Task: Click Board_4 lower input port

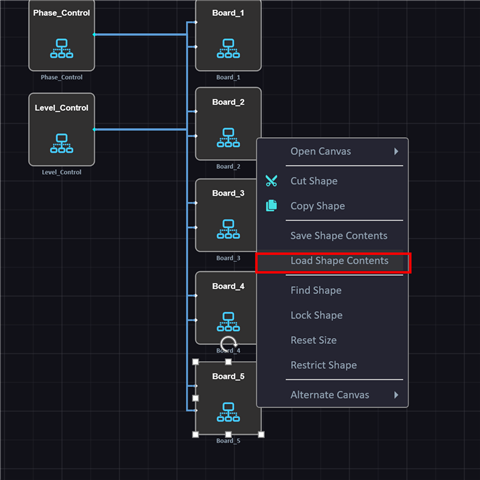Action: tap(196, 320)
